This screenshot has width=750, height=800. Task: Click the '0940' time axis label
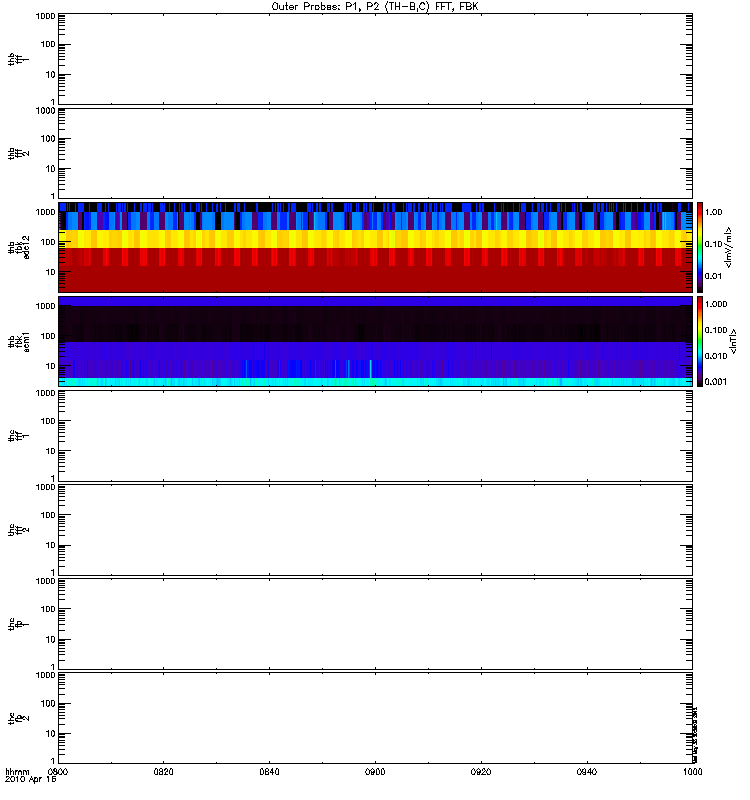pos(587,771)
